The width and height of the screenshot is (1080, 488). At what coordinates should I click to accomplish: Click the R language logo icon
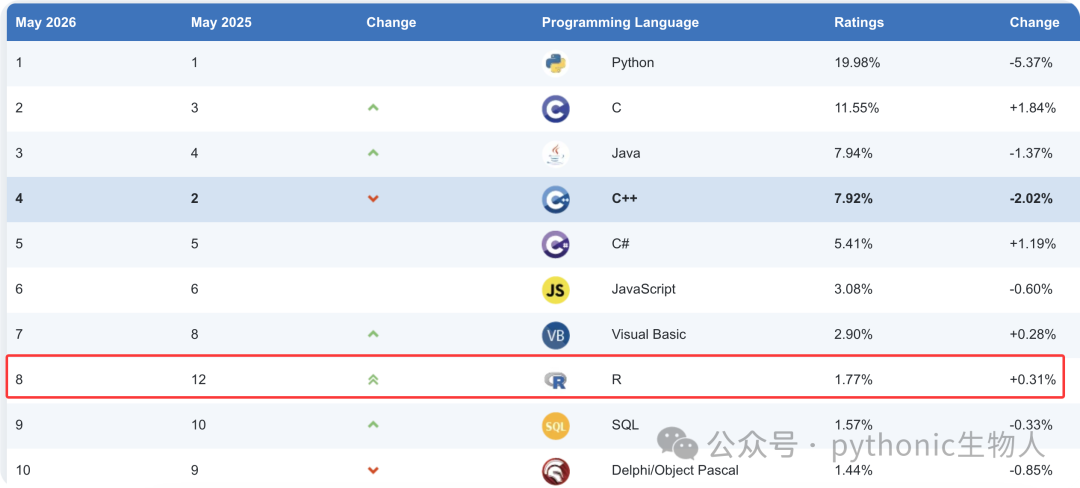click(555, 379)
